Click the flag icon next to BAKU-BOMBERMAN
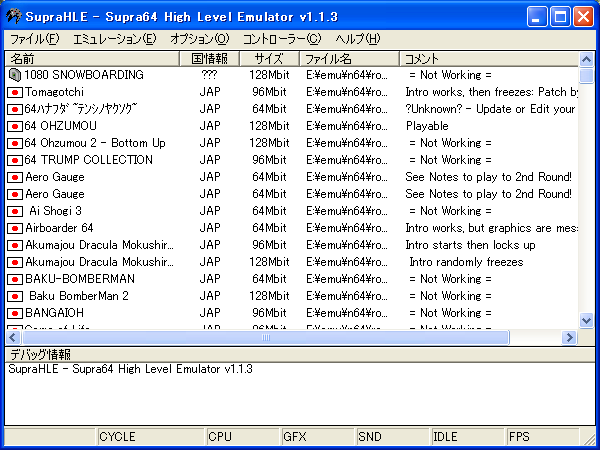This screenshot has width=600, height=450. [15, 279]
